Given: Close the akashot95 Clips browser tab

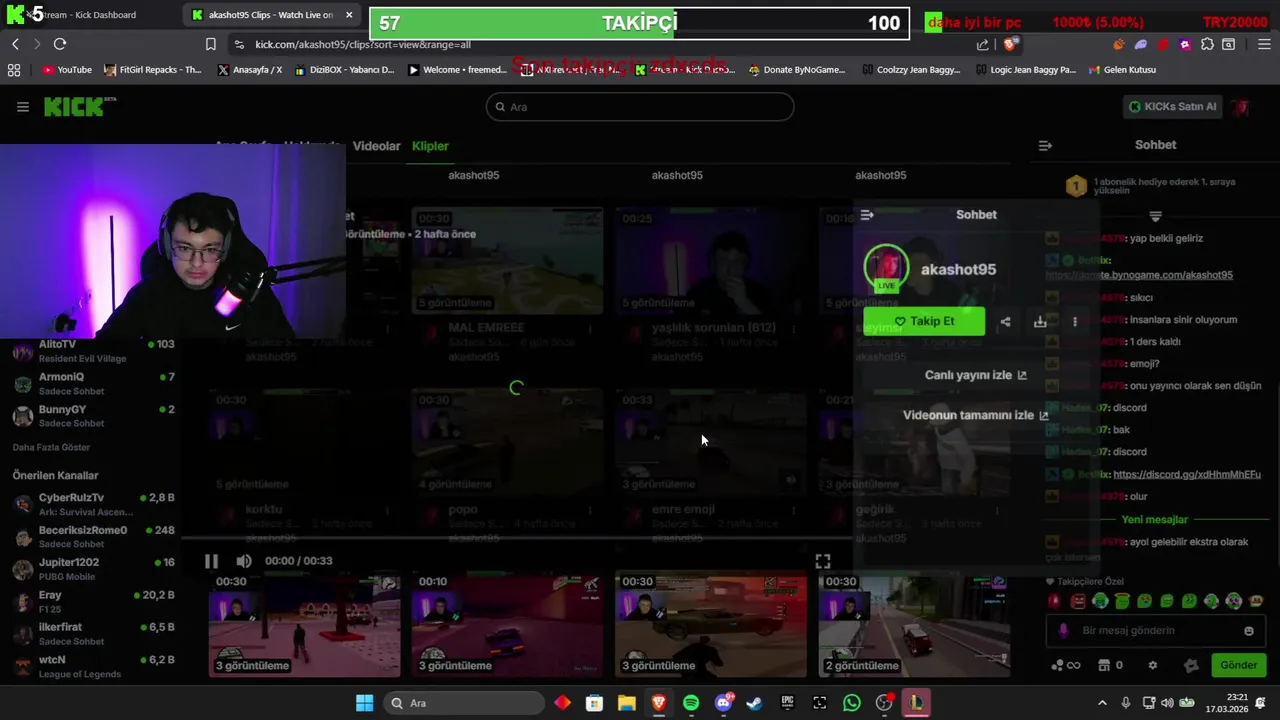Looking at the screenshot, I should (349, 15).
